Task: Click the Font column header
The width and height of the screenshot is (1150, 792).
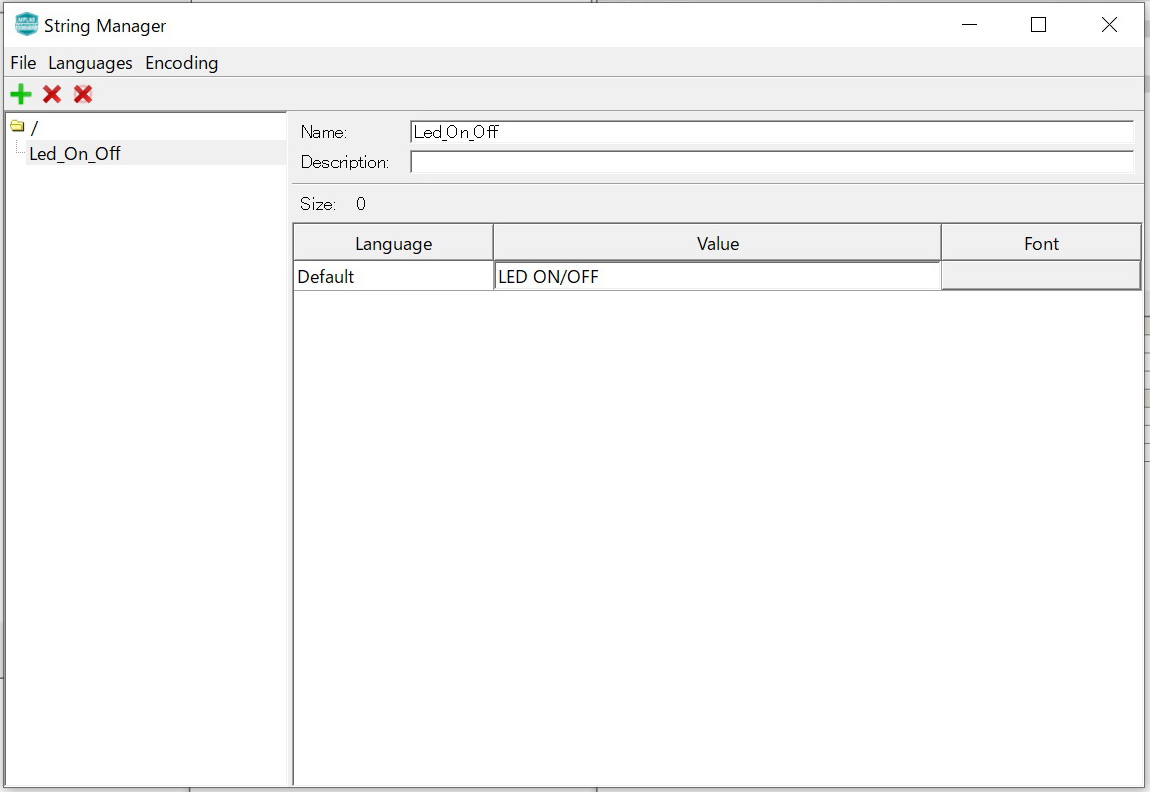Action: pyautogui.click(x=1041, y=243)
